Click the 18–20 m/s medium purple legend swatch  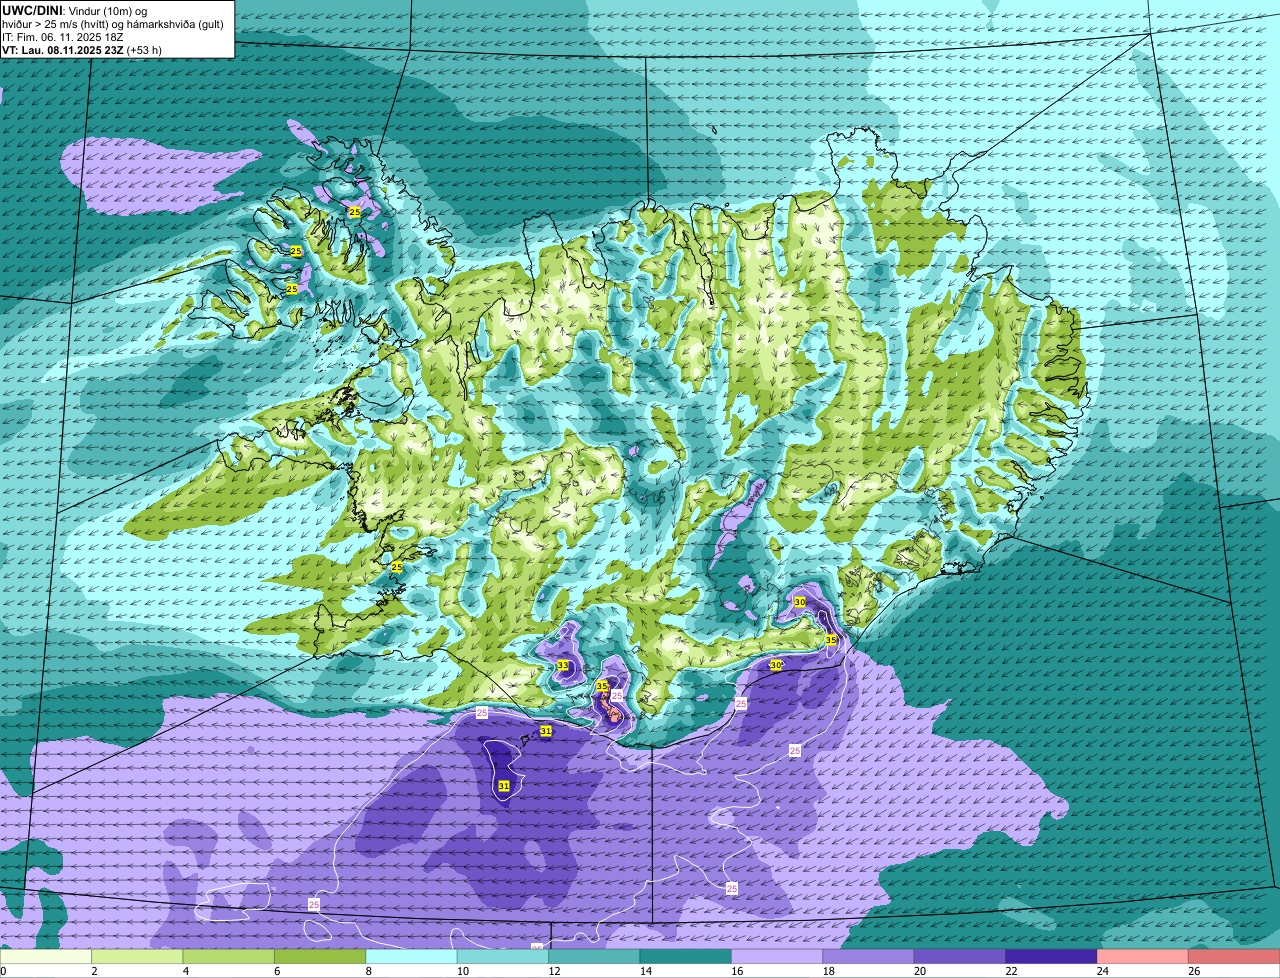pos(869,957)
